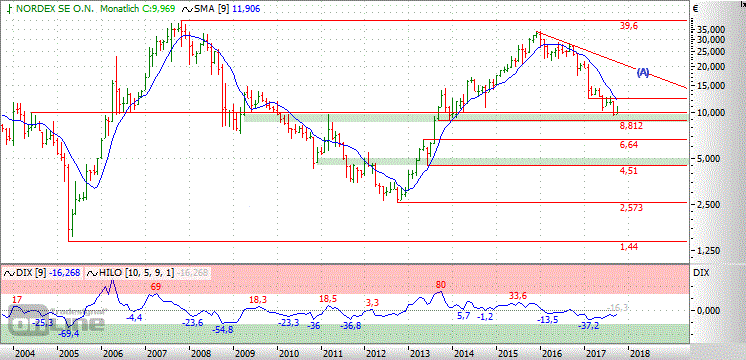The height and width of the screenshot is (360, 746).
Task: Select the (A) trendline marker
Action: coord(643,72)
